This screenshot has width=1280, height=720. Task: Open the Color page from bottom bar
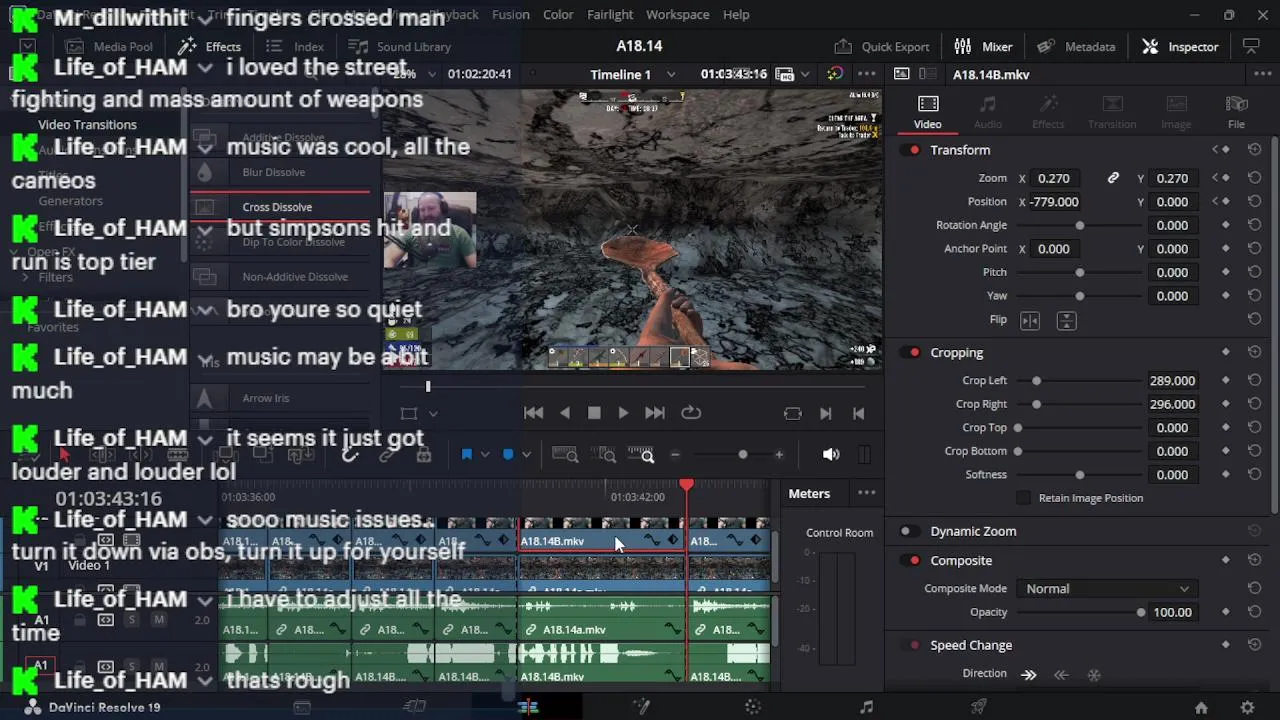pyautogui.click(x=753, y=707)
